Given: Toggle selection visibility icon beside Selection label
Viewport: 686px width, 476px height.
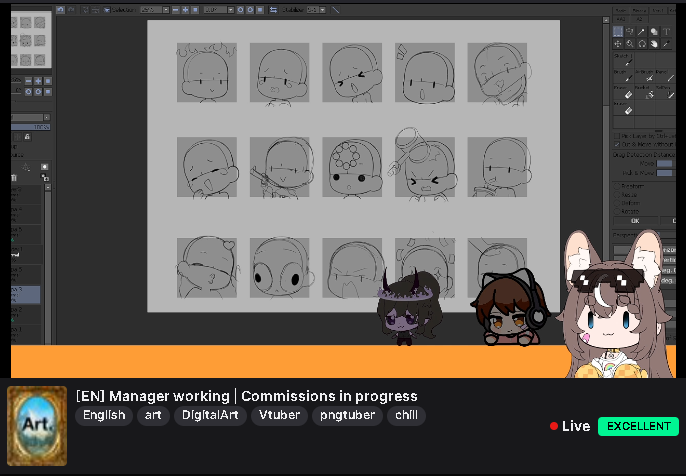Looking at the screenshot, I should pyautogui.click(x=106, y=10).
